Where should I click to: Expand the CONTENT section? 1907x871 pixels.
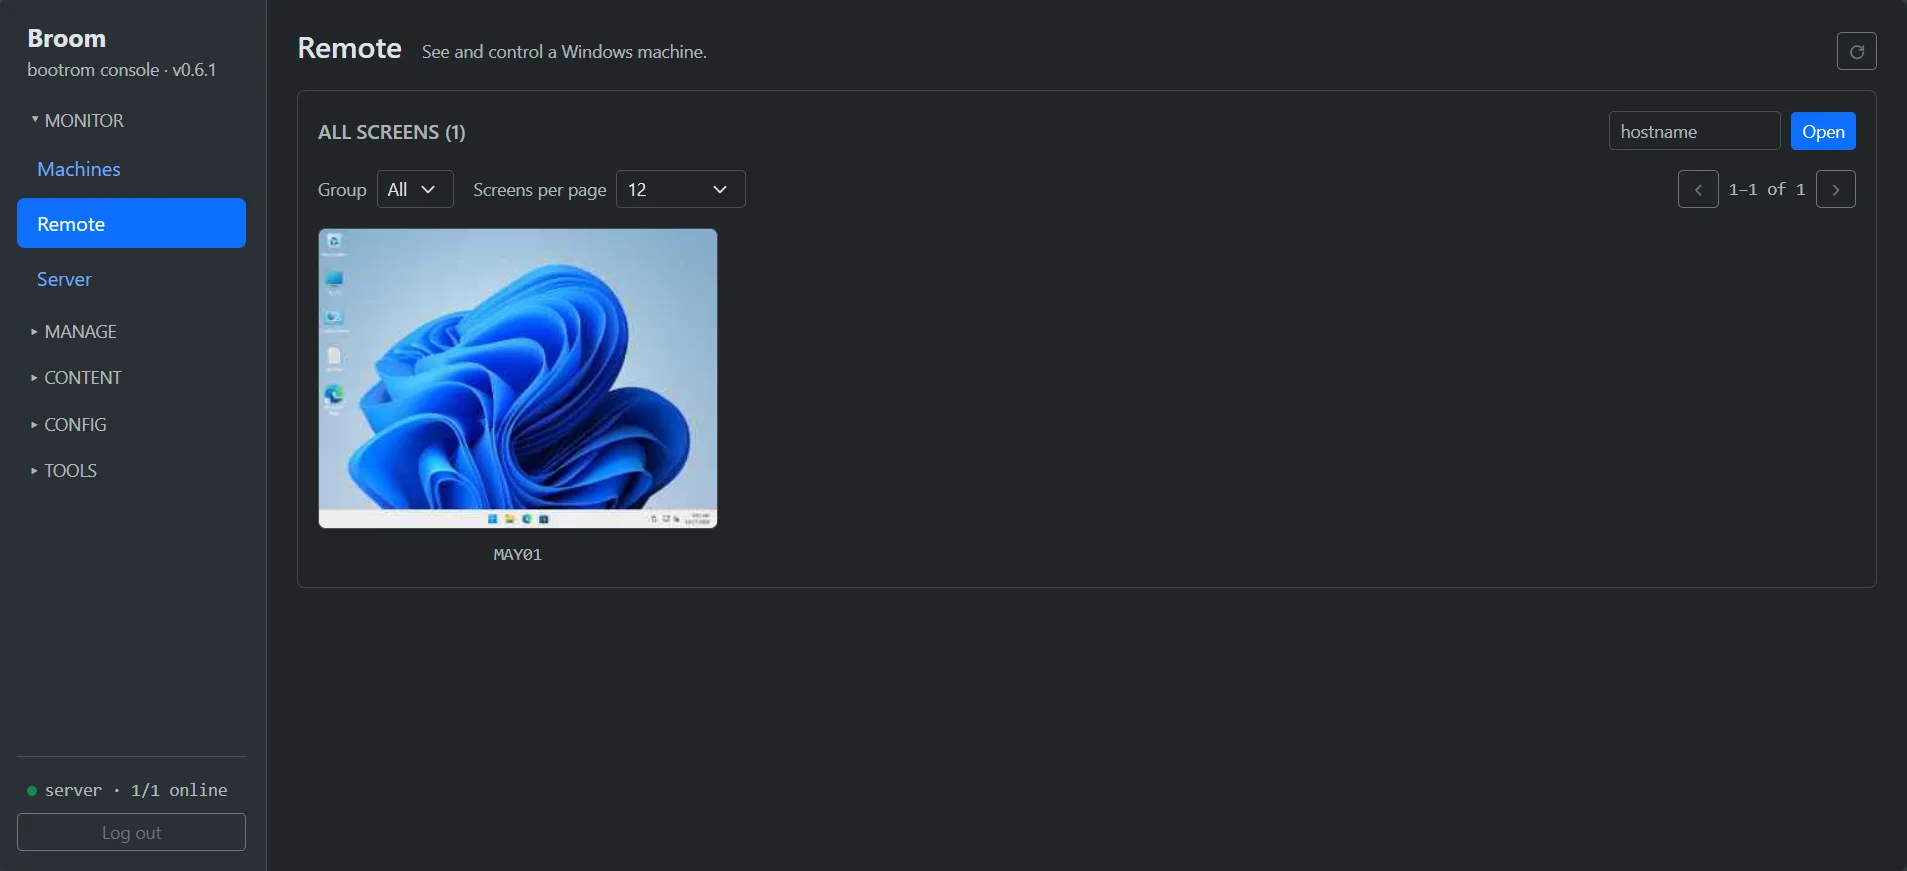76,378
